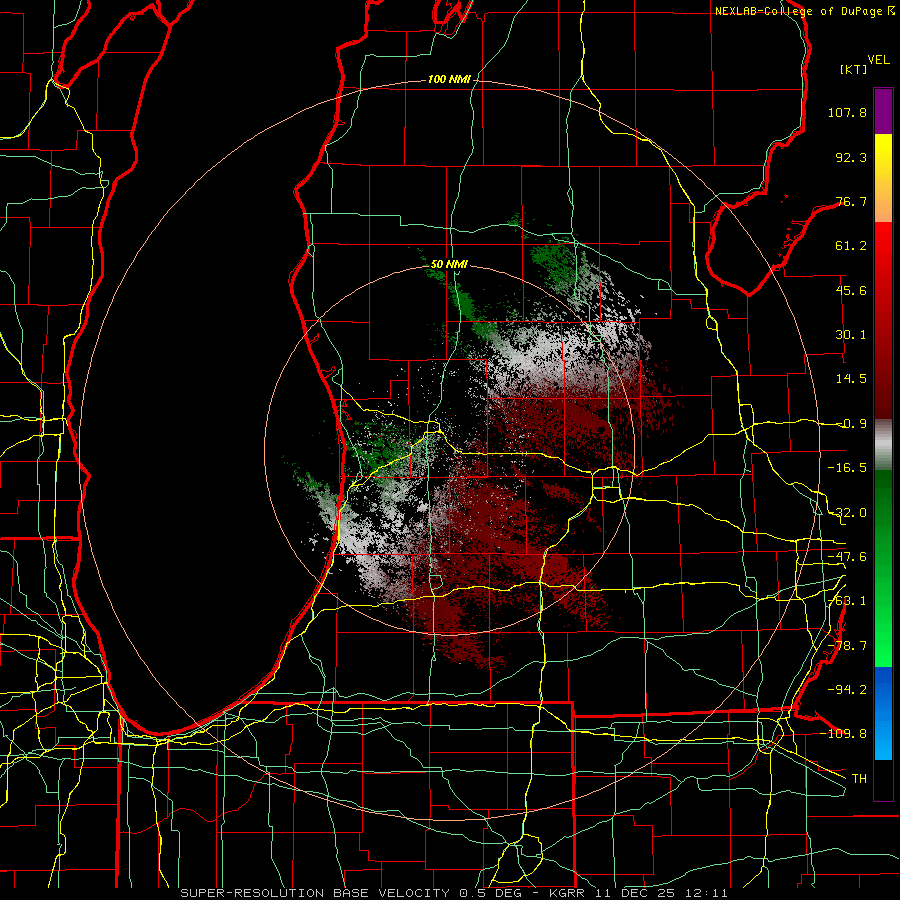The width and height of the screenshot is (900, 900).
Task: Click the 76.7 legend value
Action: click(851, 201)
